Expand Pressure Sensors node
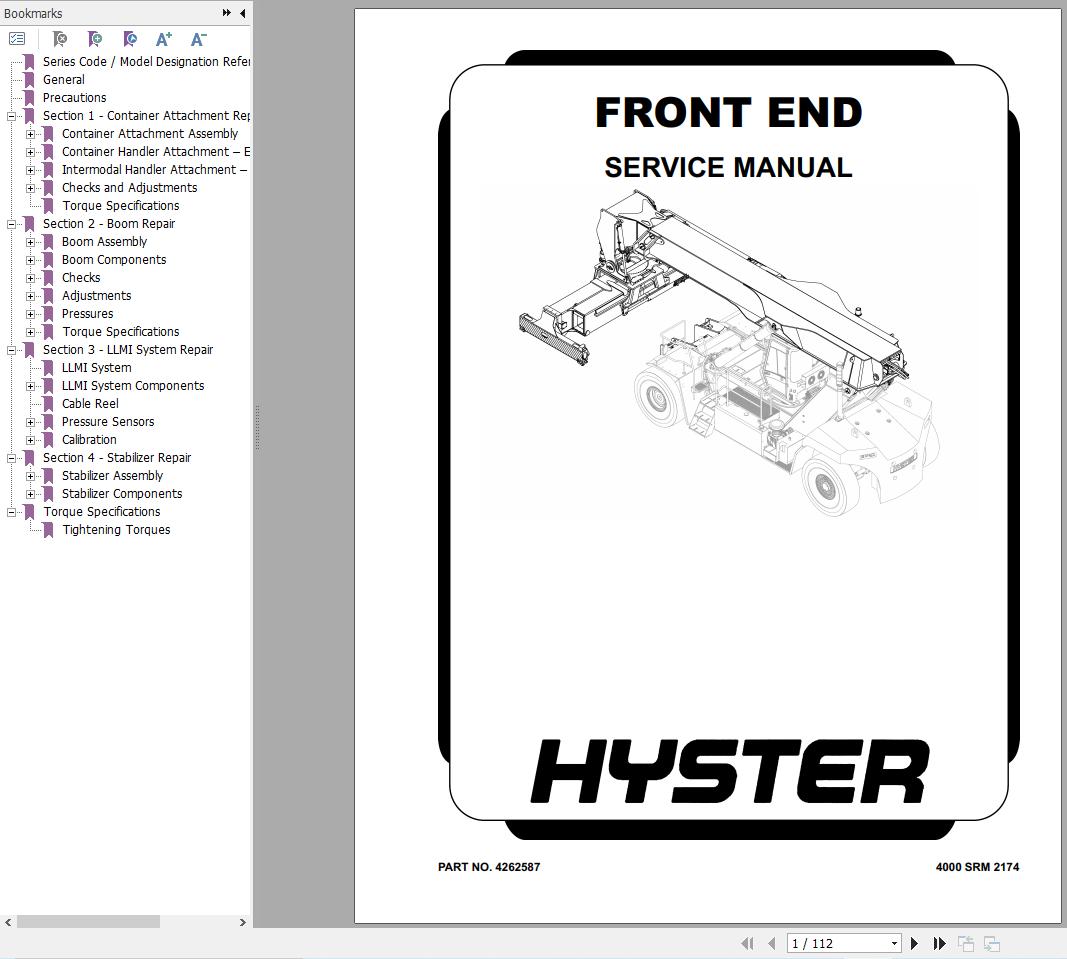Viewport: 1067px width, 959px height. tap(30, 423)
